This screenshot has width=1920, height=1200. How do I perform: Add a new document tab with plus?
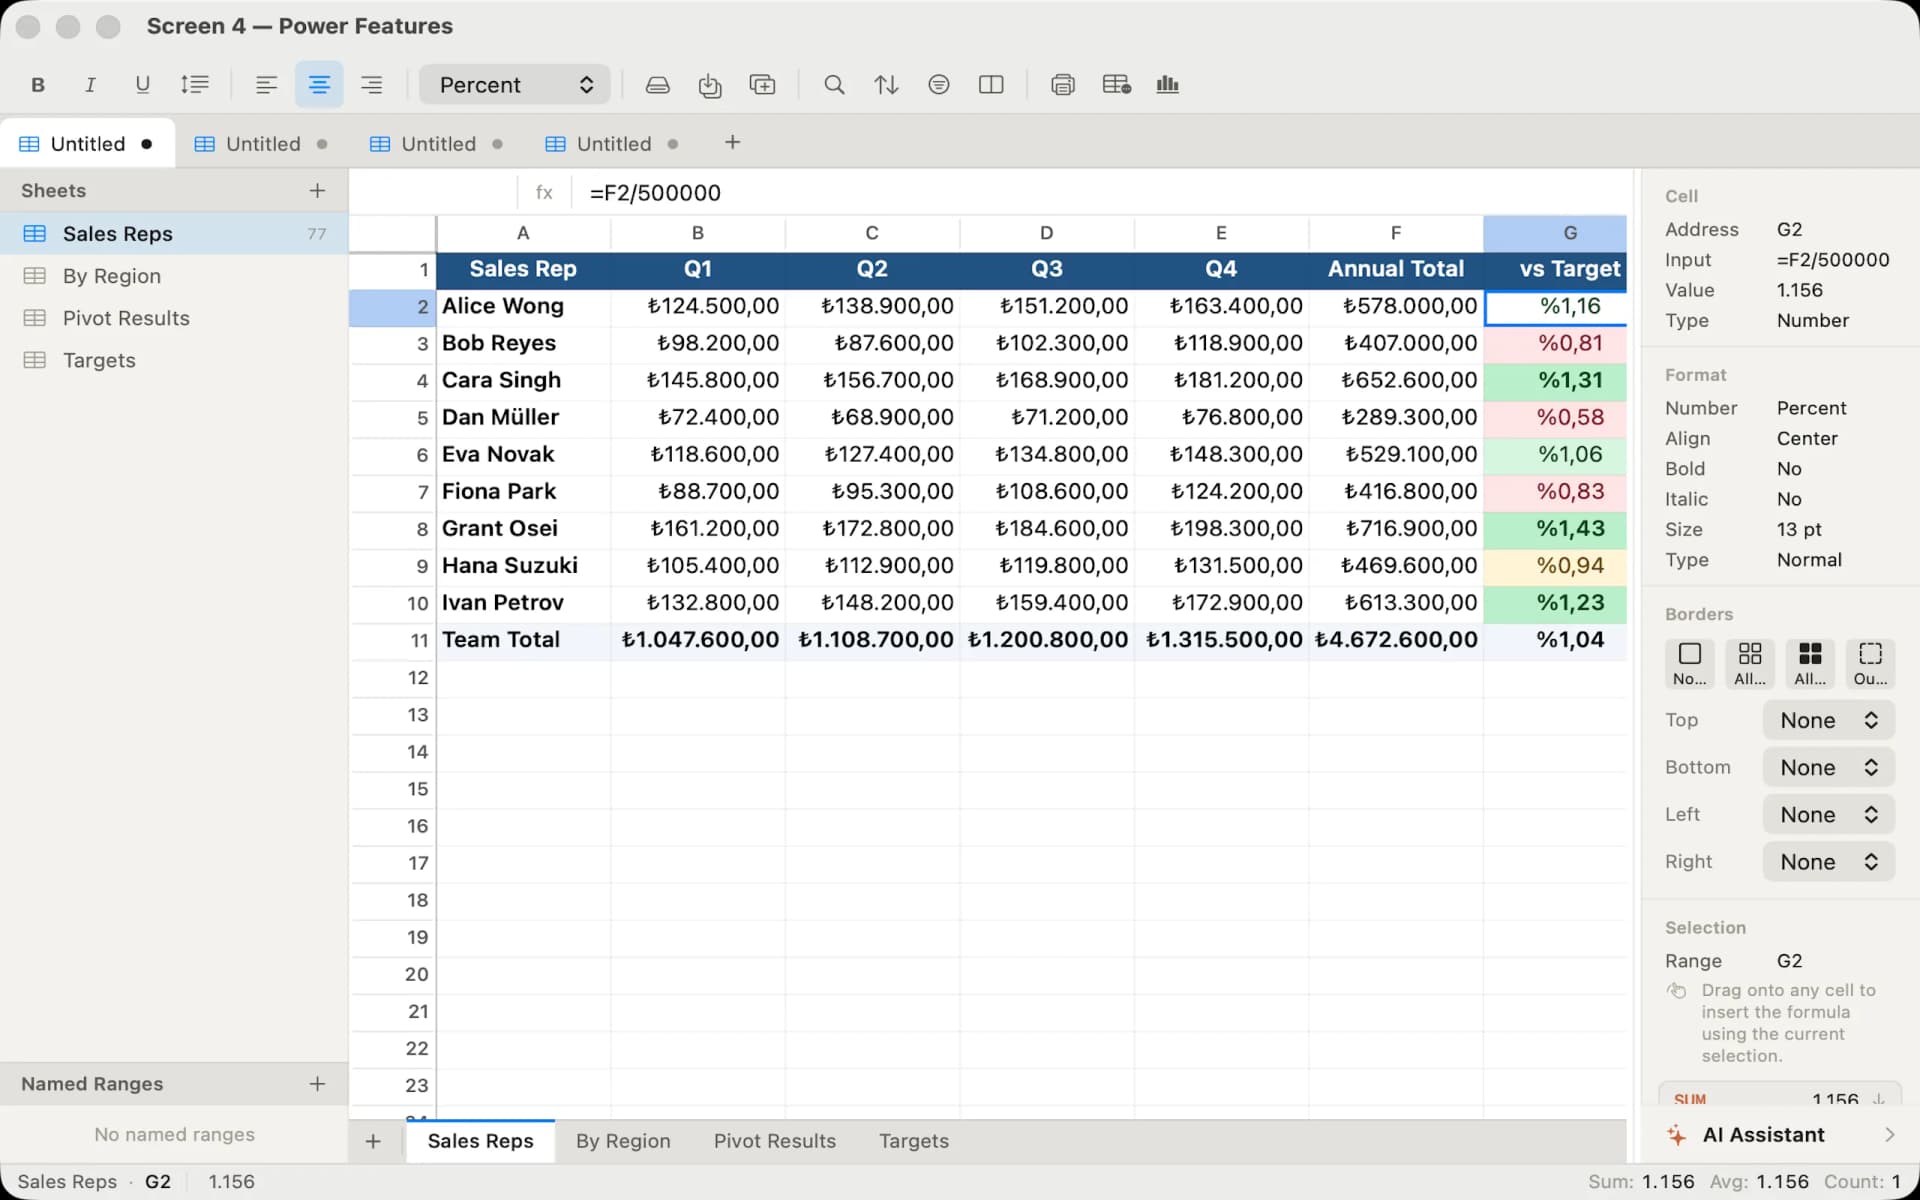coord(732,143)
